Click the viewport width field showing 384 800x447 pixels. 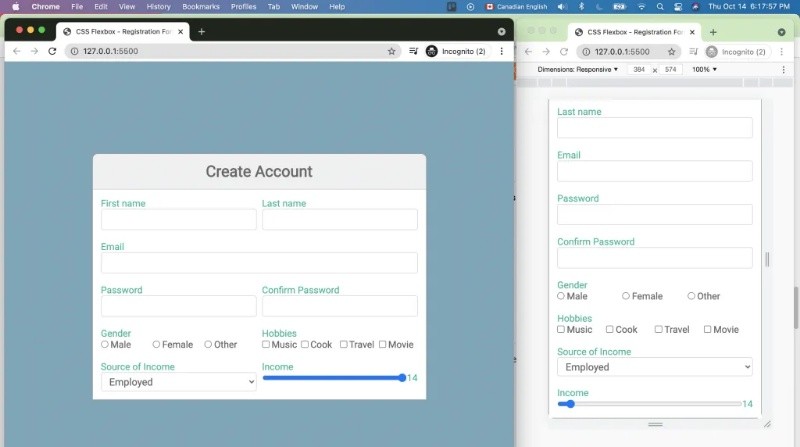coord(639,69)
